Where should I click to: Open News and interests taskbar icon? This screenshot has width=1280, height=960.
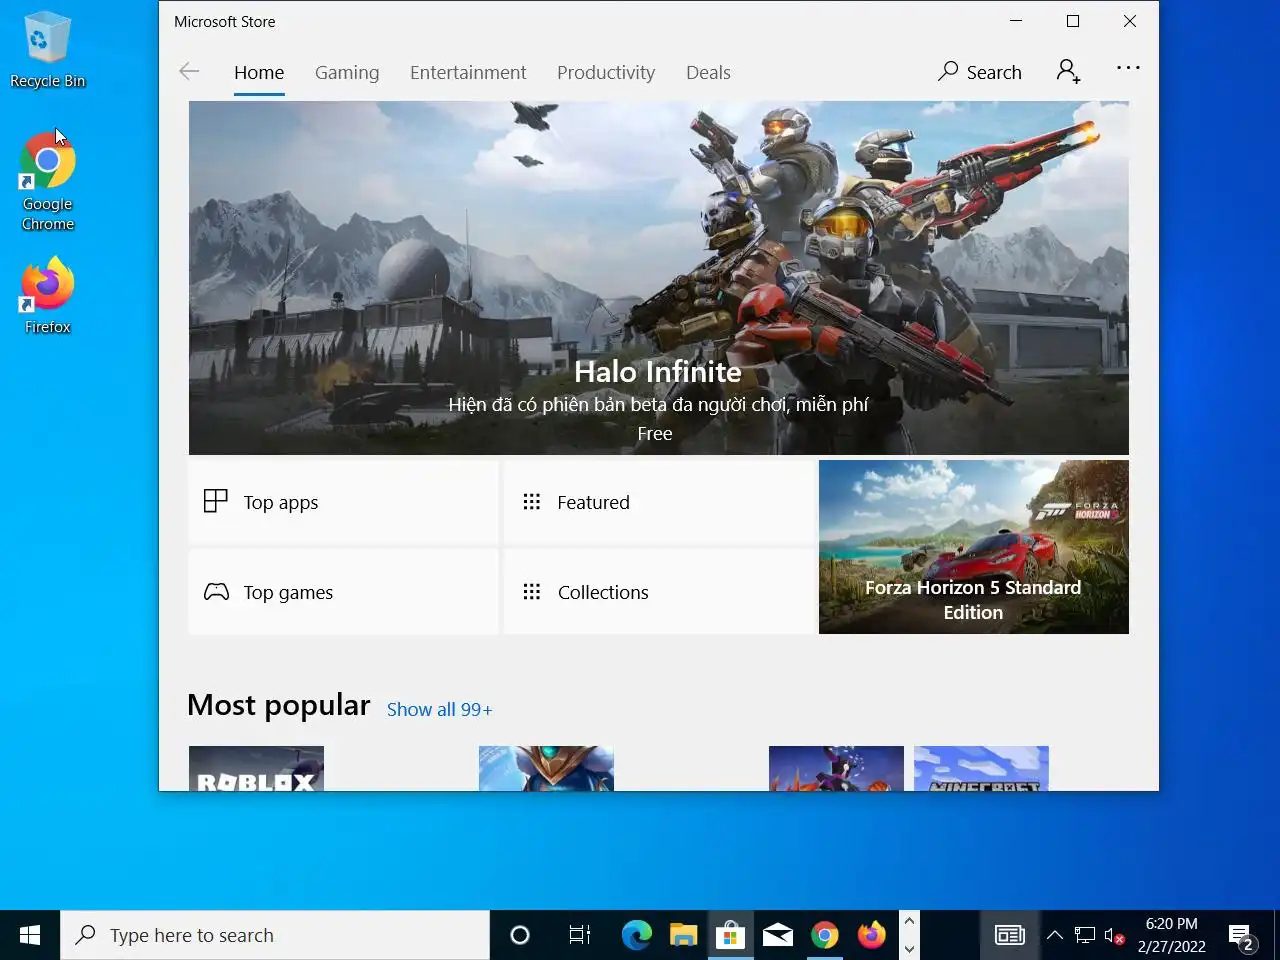pos(1010,935)
